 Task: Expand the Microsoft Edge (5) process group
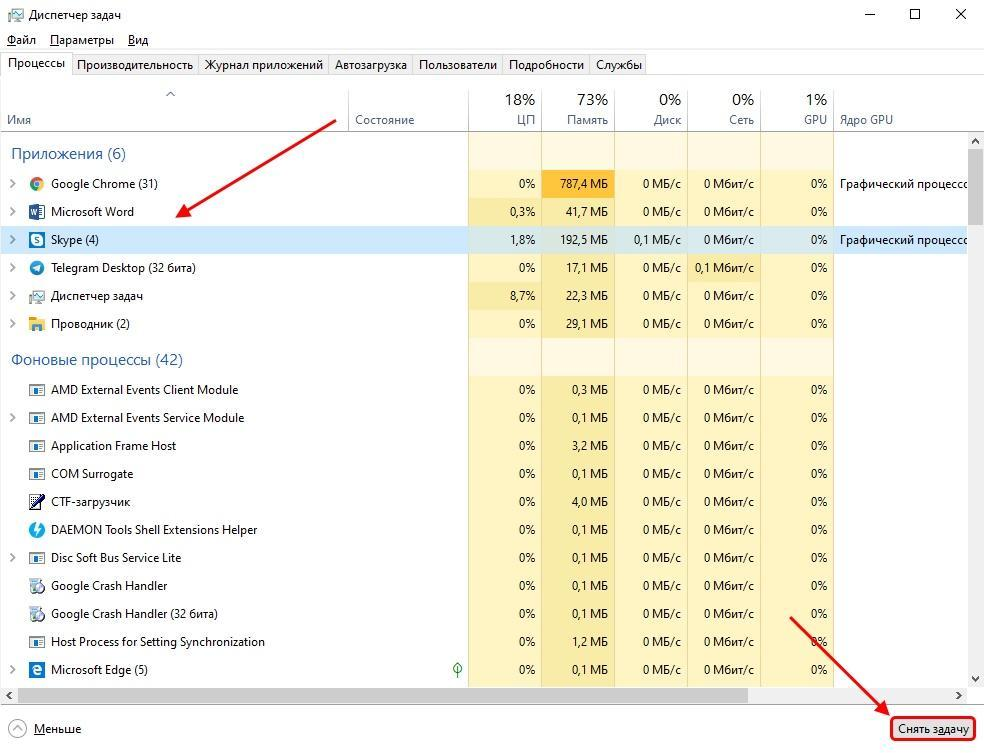(13, 670)
